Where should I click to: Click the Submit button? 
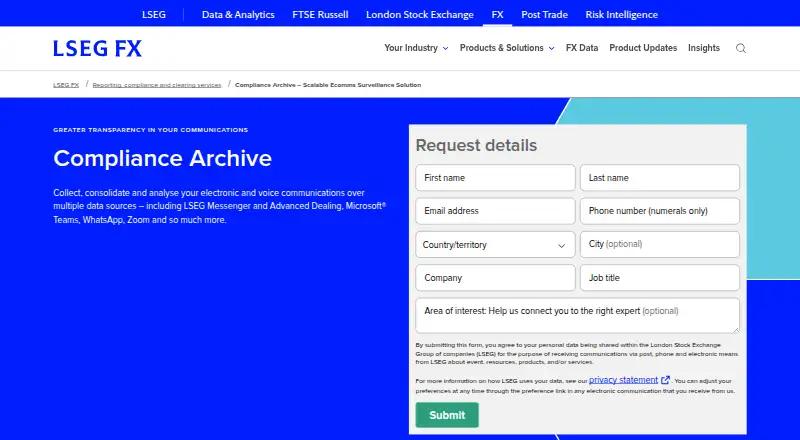[447, 415]
